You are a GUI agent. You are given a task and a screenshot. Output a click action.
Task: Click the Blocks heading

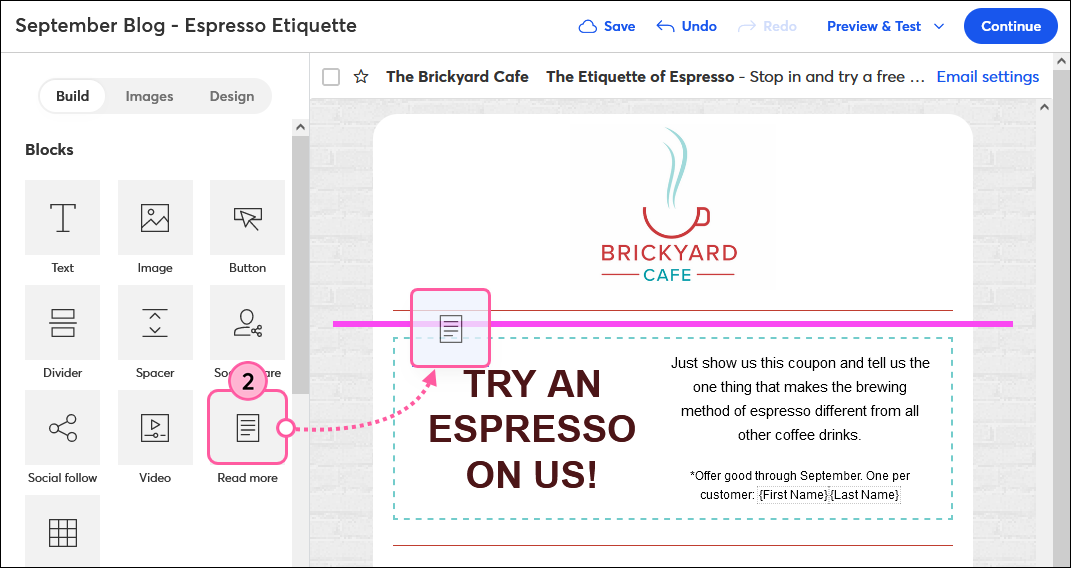click(x=49, y=150)
